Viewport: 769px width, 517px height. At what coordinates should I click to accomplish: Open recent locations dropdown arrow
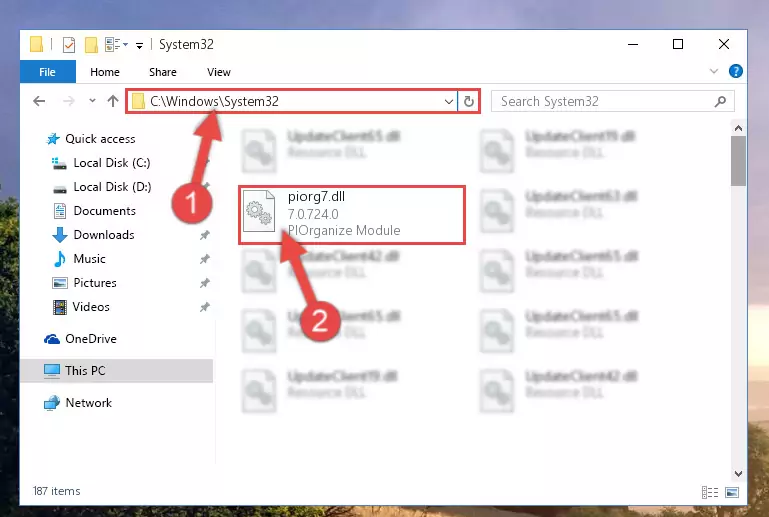tap(92, 101)
